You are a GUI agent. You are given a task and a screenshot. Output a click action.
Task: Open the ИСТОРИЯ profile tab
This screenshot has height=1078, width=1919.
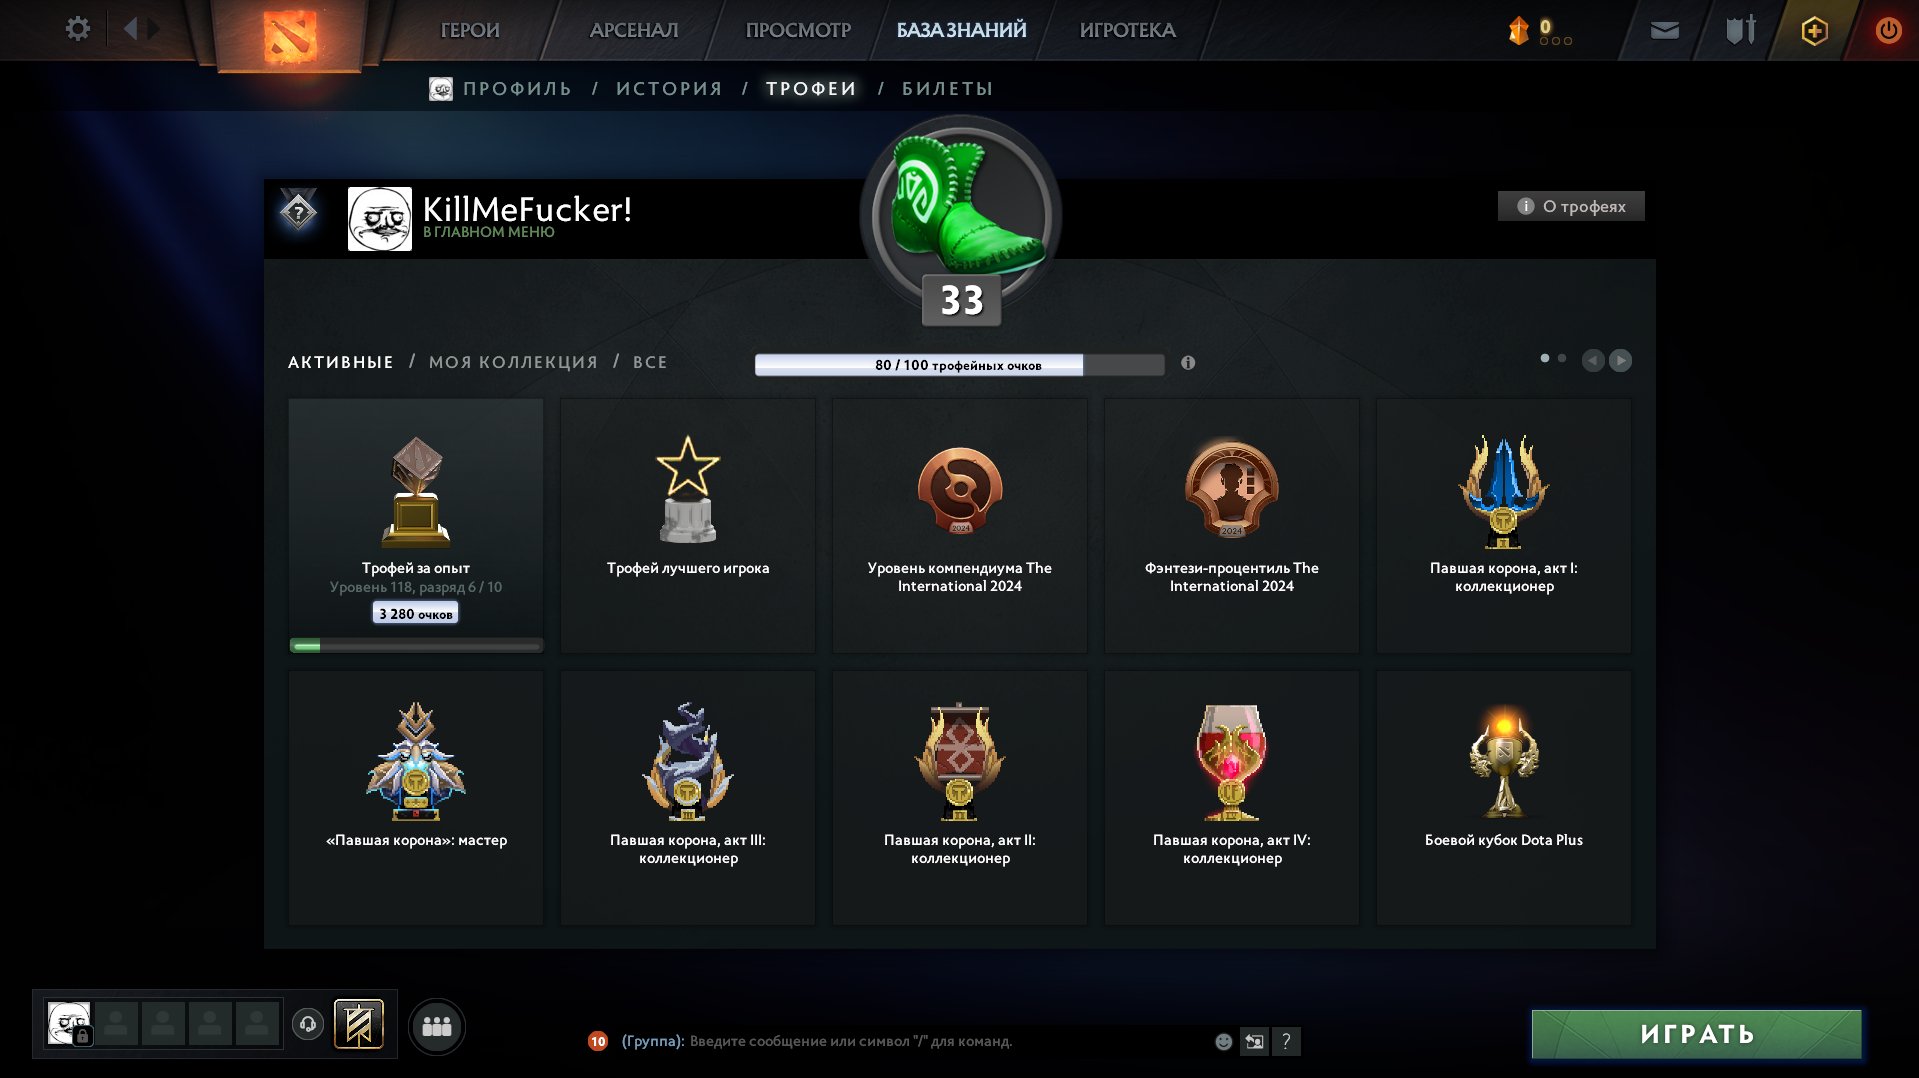[669, 89]
